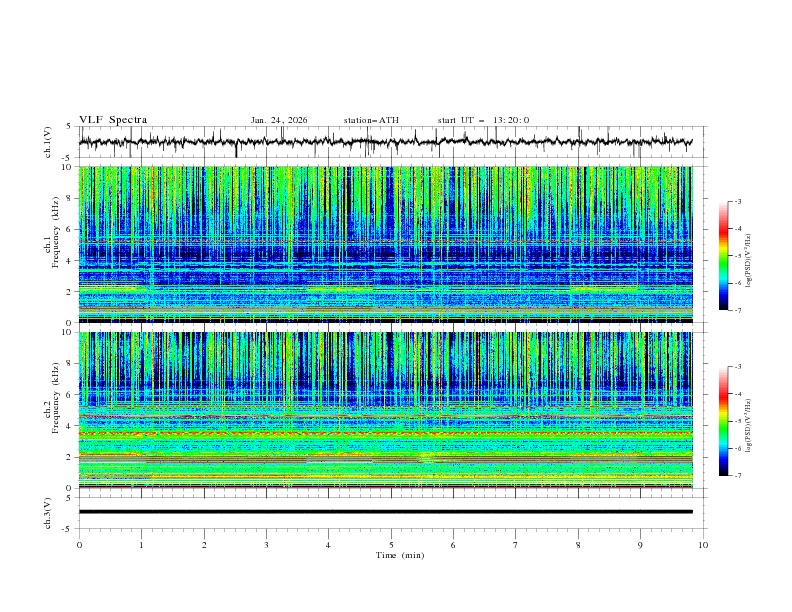Click the 0 minute tick label on time axis

pyautogui.click(x=79, y=545)
